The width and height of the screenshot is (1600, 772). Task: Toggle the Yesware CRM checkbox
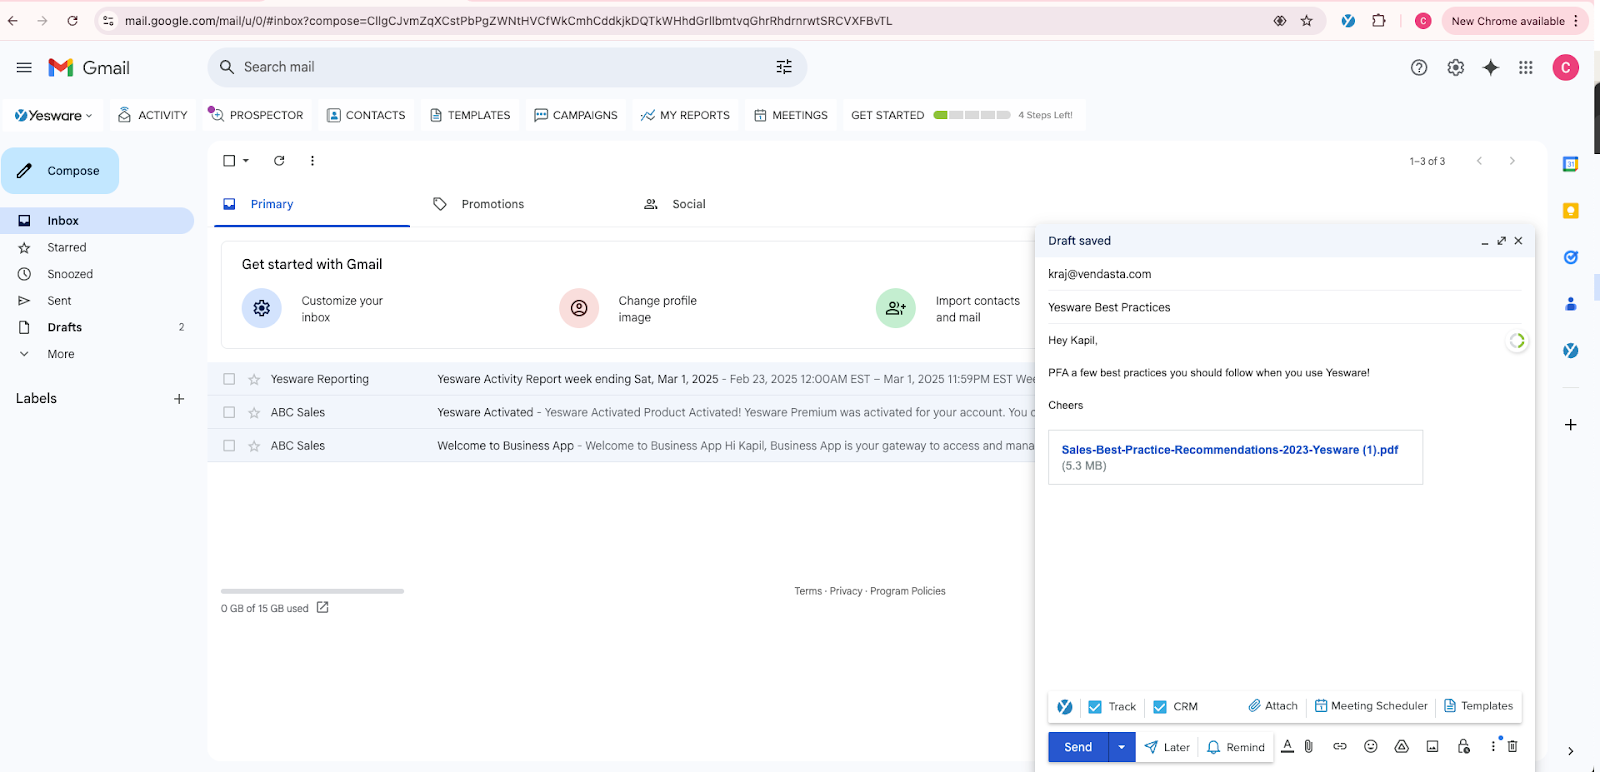coord(1160,707)
